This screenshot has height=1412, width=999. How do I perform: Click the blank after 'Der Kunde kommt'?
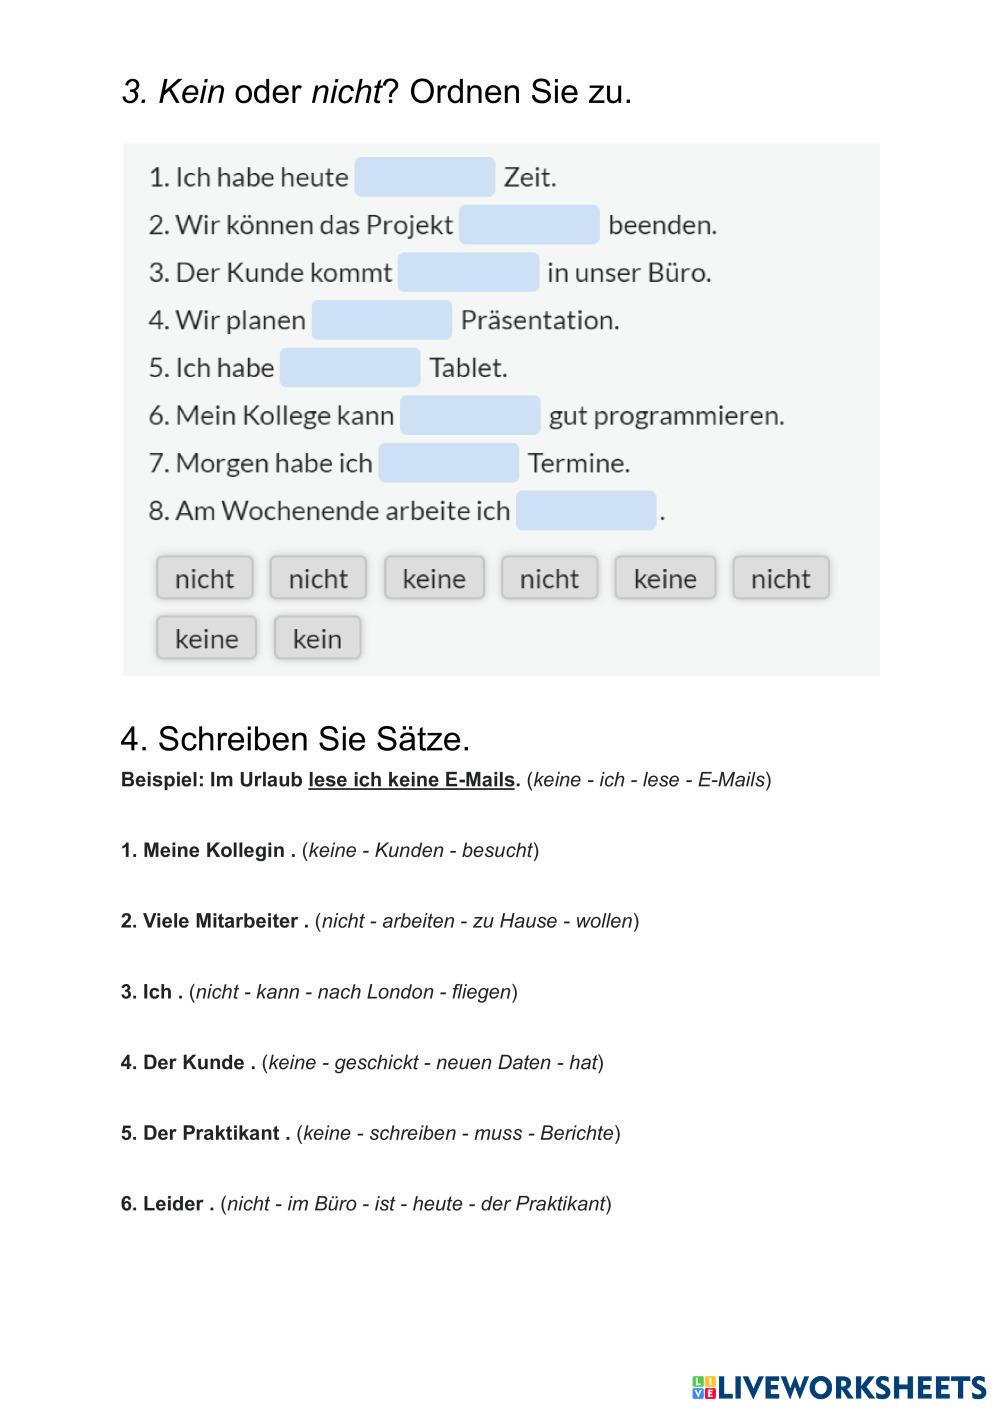[468, 272]
